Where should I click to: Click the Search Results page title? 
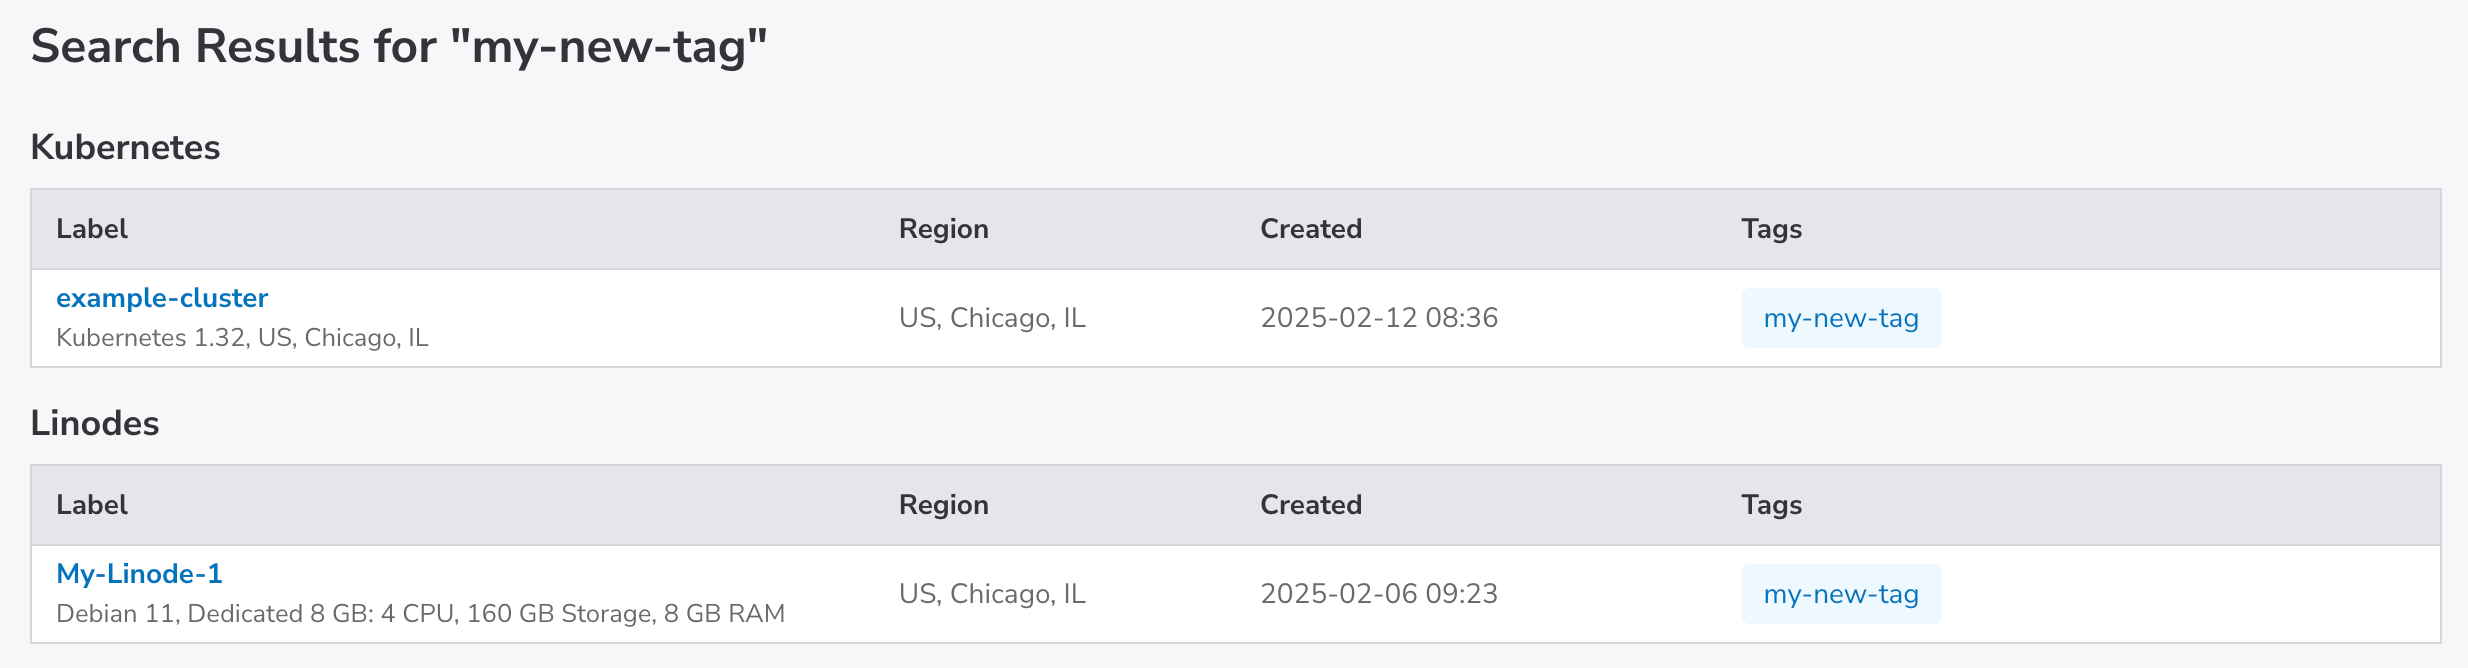click(x=399, y=47)
